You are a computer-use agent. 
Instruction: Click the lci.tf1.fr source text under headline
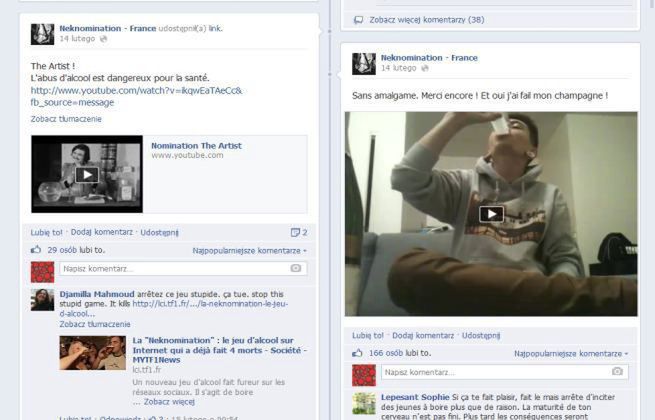(147, 370)
